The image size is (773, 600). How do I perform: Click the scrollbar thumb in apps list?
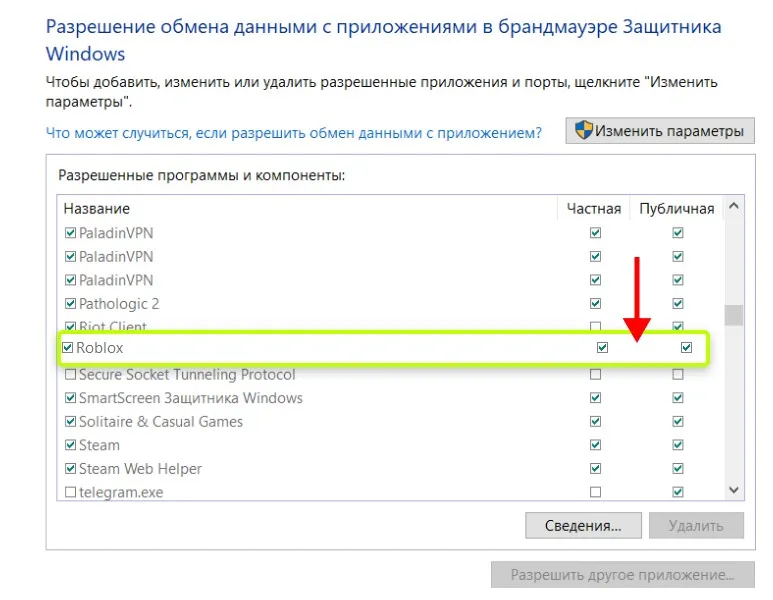pos(734,316)
